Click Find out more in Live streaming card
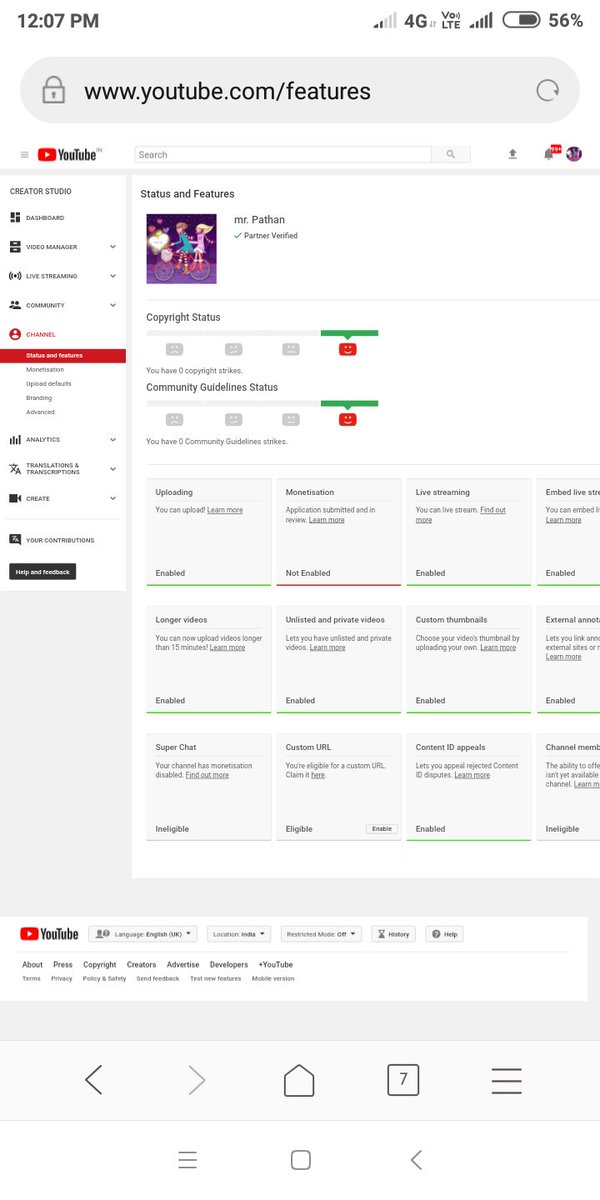This screenshot has height=1200, width=600. tap(460, 515)
